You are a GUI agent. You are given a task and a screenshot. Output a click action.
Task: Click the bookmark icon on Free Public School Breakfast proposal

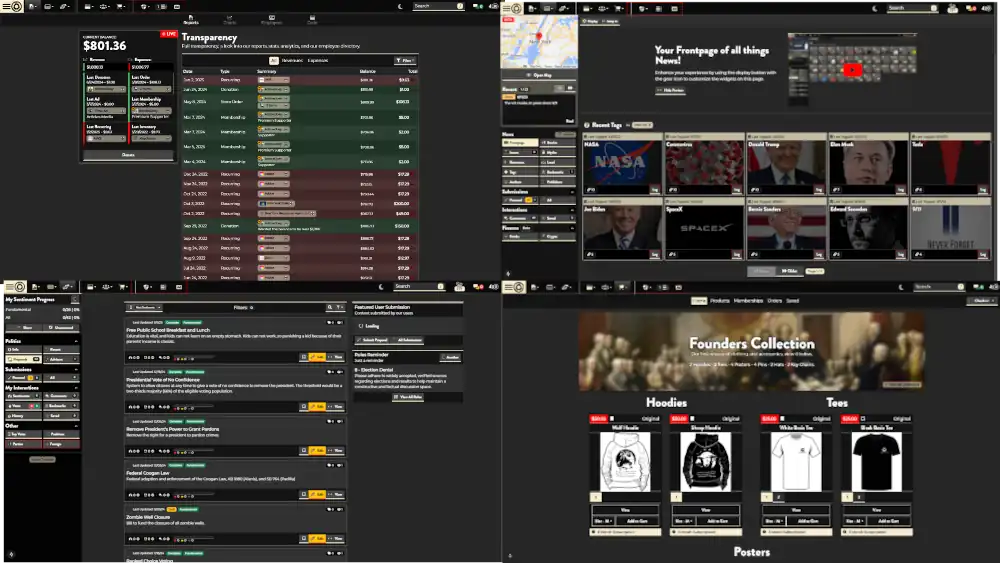pos(303,356)
